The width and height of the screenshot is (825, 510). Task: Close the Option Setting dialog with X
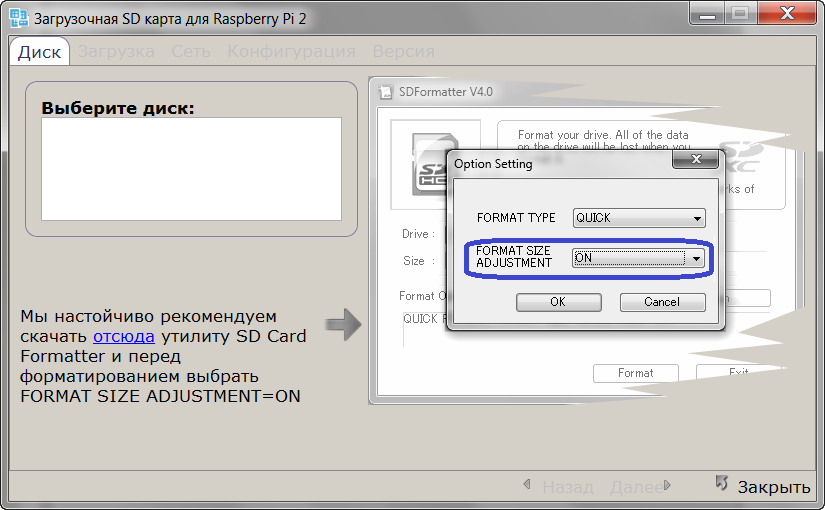point(694,160)
